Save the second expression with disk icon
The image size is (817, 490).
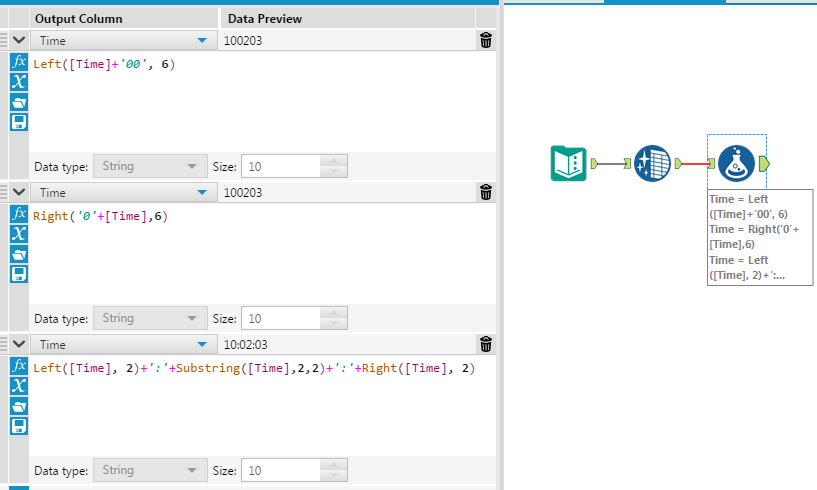click(x=19, y=274)
